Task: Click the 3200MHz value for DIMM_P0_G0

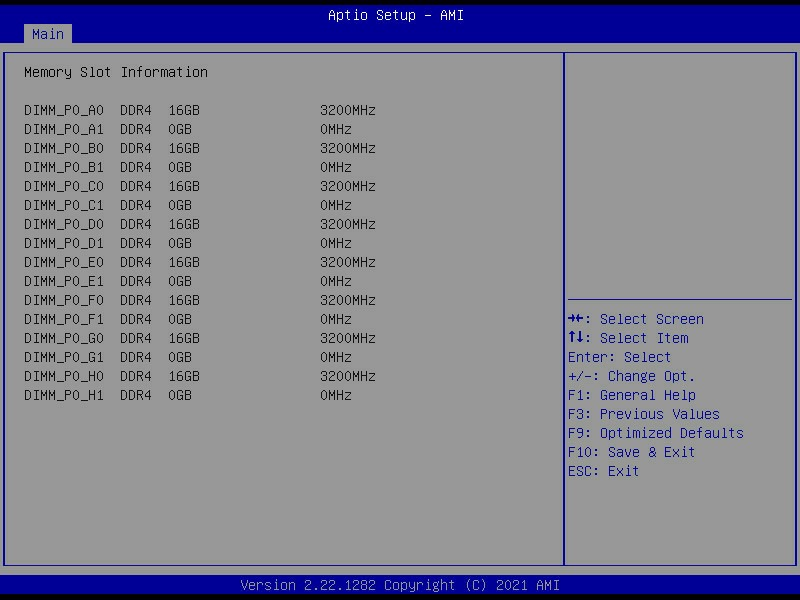Action: pos(348,338)
